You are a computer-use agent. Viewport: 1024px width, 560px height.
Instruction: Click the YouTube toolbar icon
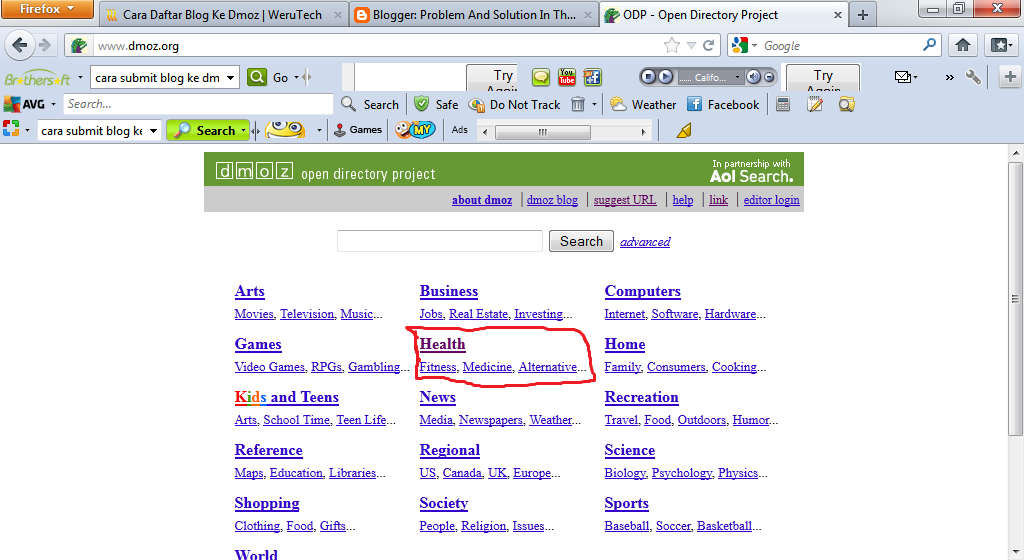coord(567,77)
